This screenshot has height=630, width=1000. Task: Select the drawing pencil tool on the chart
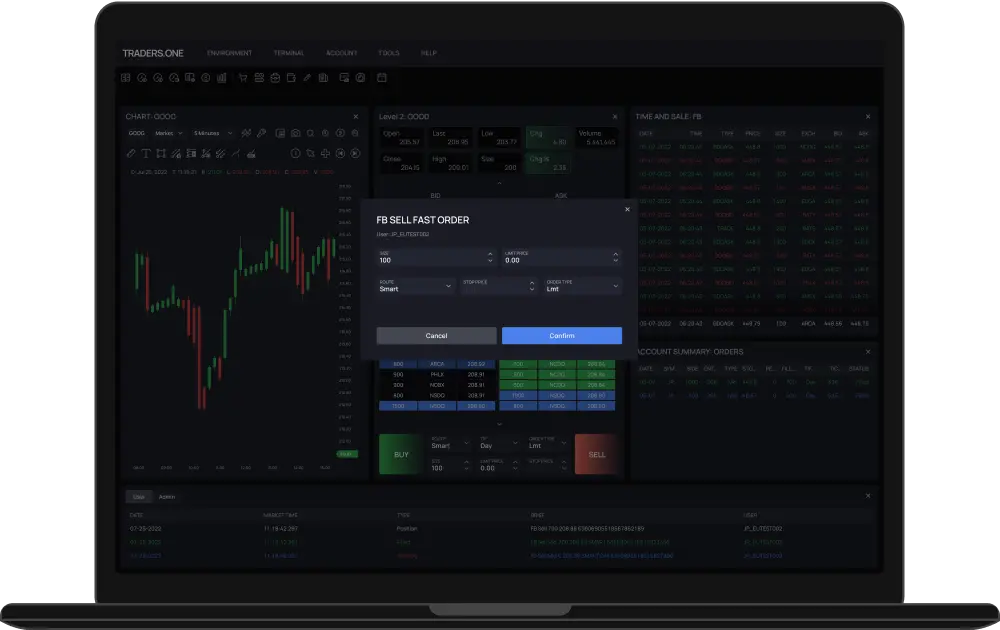tap(131, 153)
